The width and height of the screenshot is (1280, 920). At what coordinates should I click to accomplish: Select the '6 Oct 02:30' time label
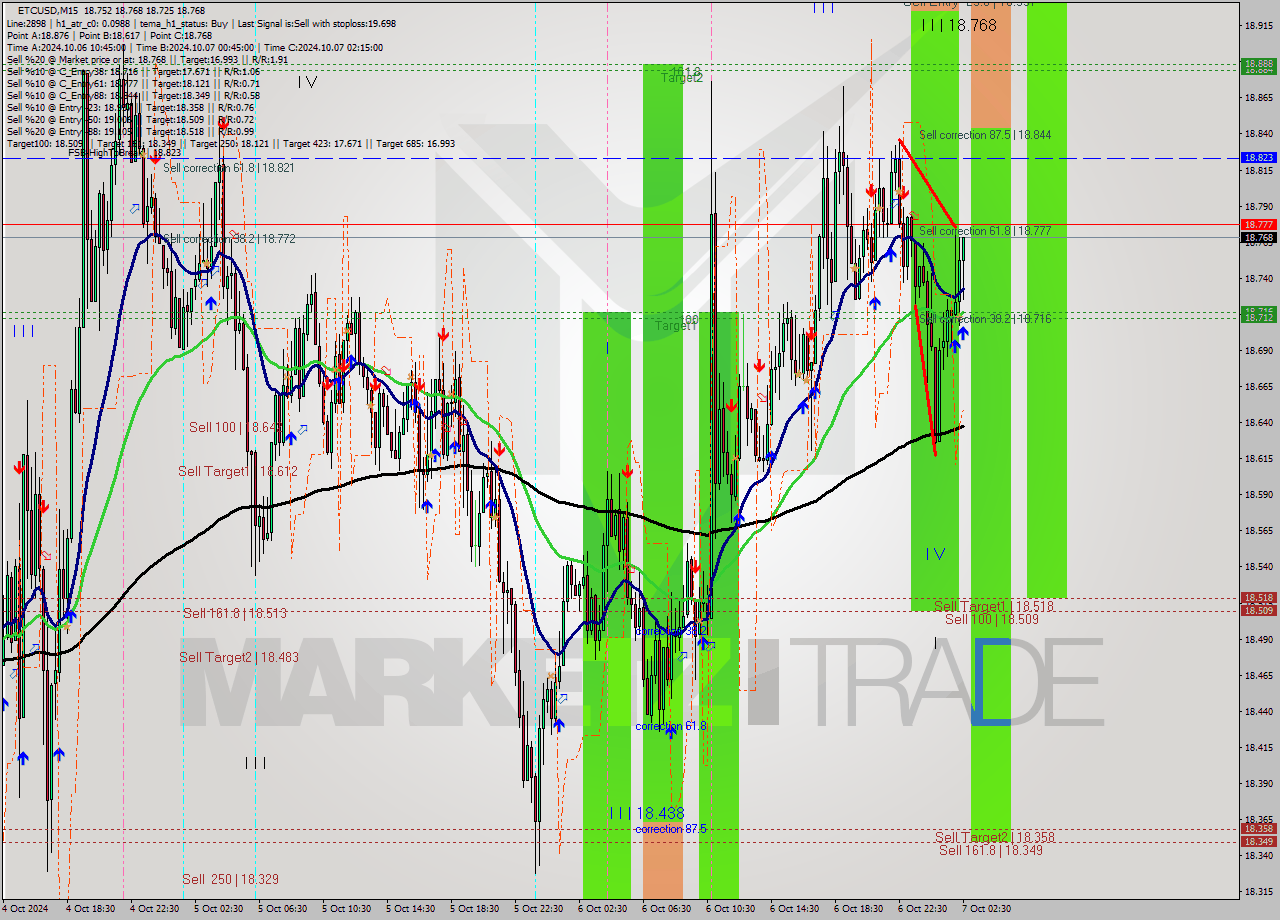click(x=603, y=909)
